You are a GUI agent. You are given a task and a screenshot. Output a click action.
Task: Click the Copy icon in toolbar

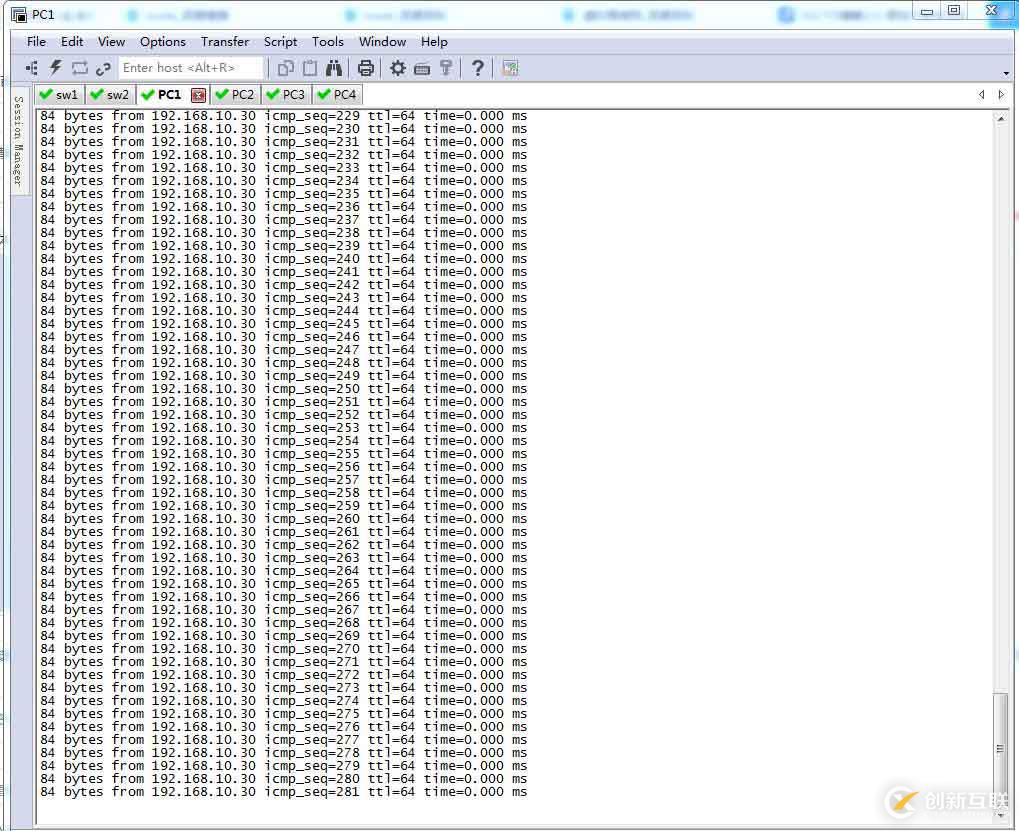click(286, 68)
